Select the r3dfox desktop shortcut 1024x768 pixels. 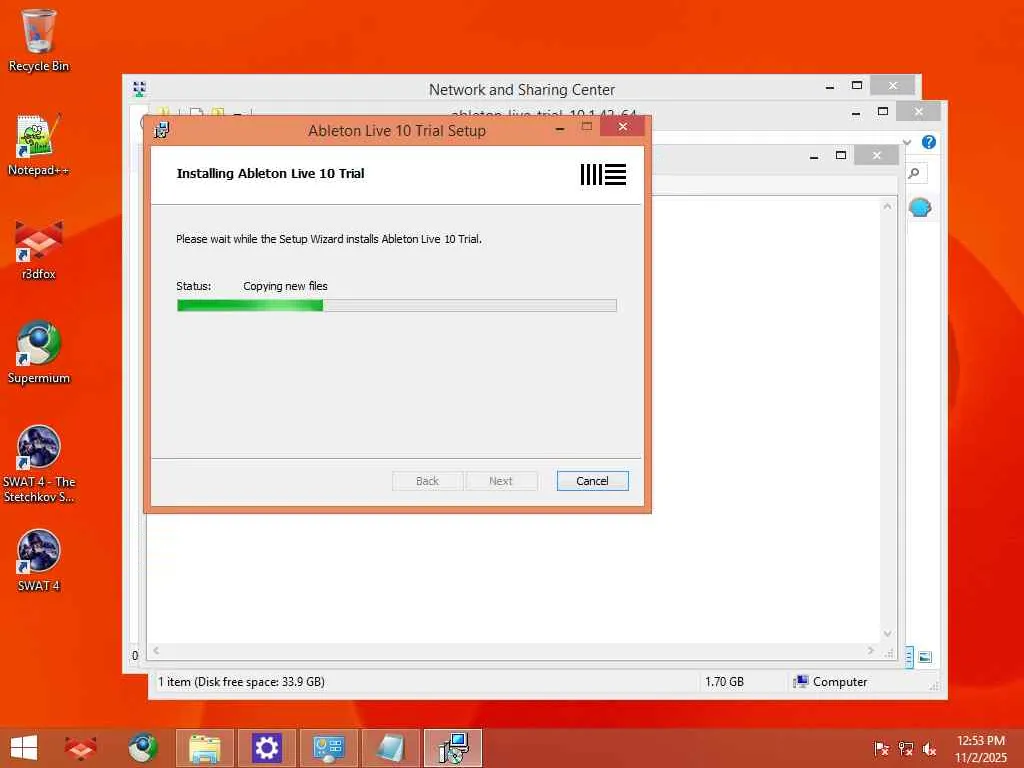pyautogui.click(x=39, y=249)
